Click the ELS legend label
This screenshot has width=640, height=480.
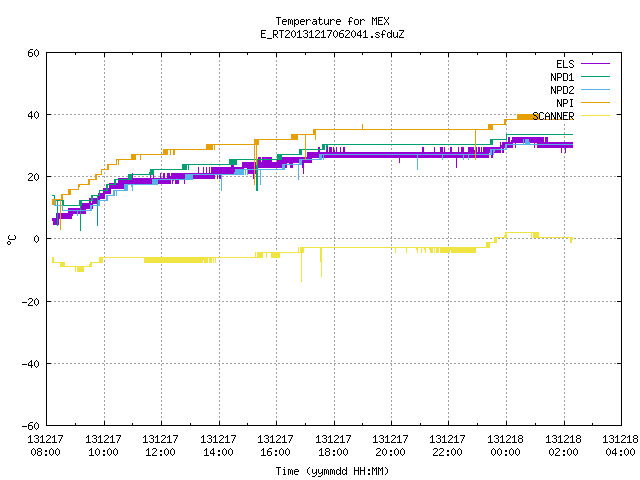(565, 64)
